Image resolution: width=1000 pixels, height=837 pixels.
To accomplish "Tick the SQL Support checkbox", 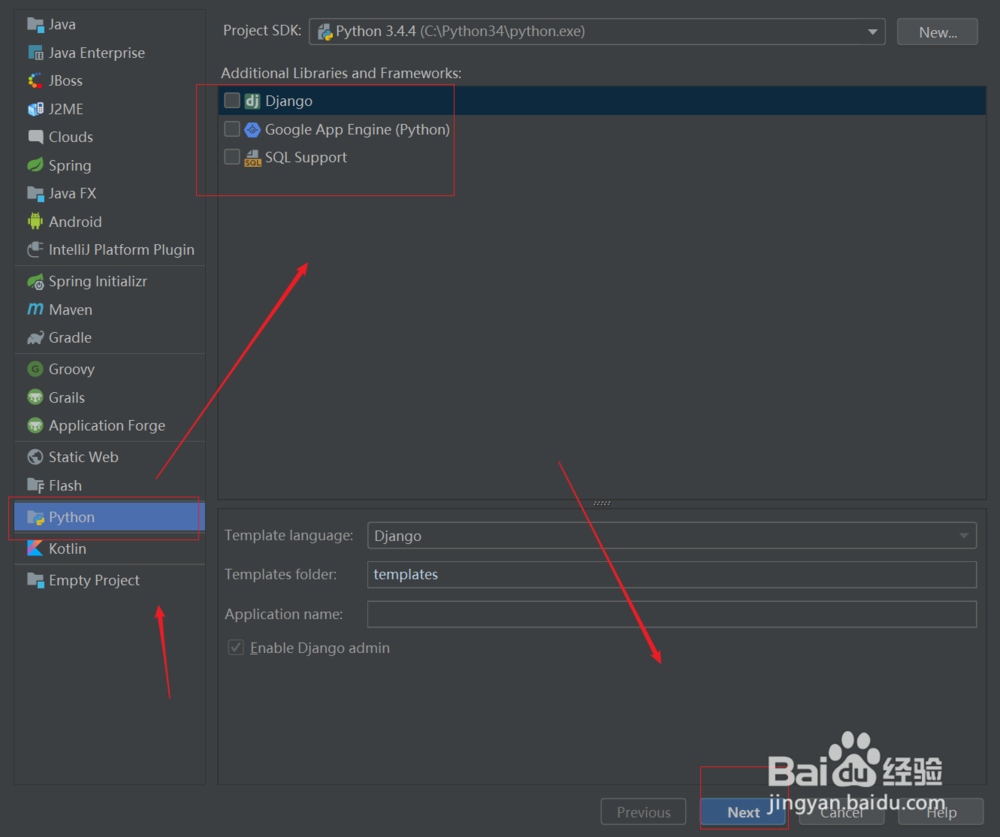I will click(232, 158).
